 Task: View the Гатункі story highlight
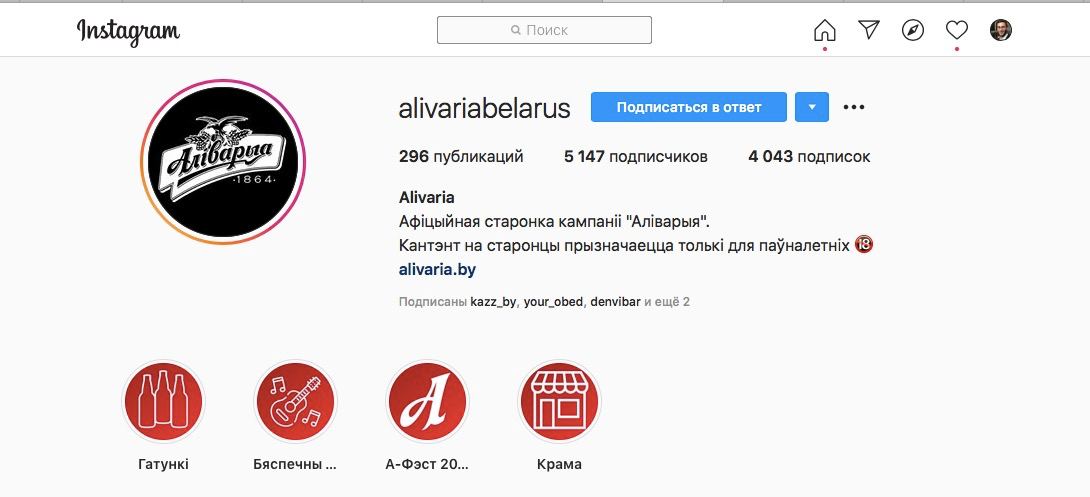163,402
